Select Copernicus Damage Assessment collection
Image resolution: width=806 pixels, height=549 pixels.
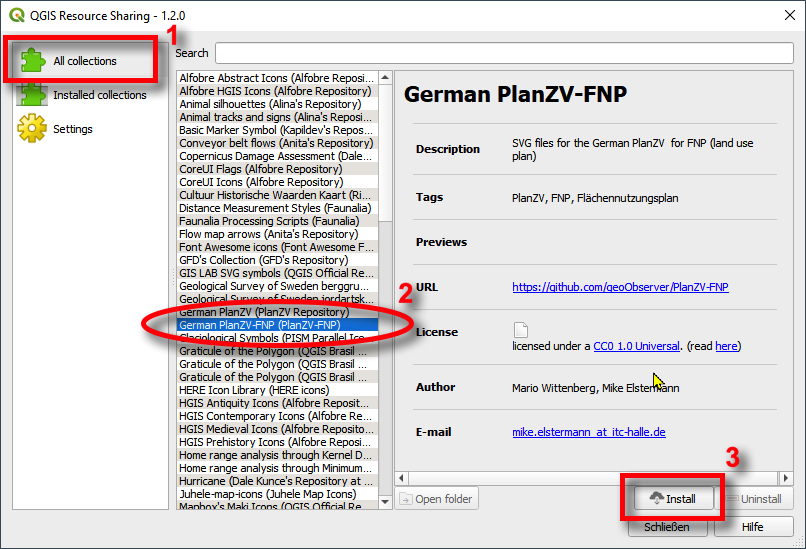coord(278,156)
